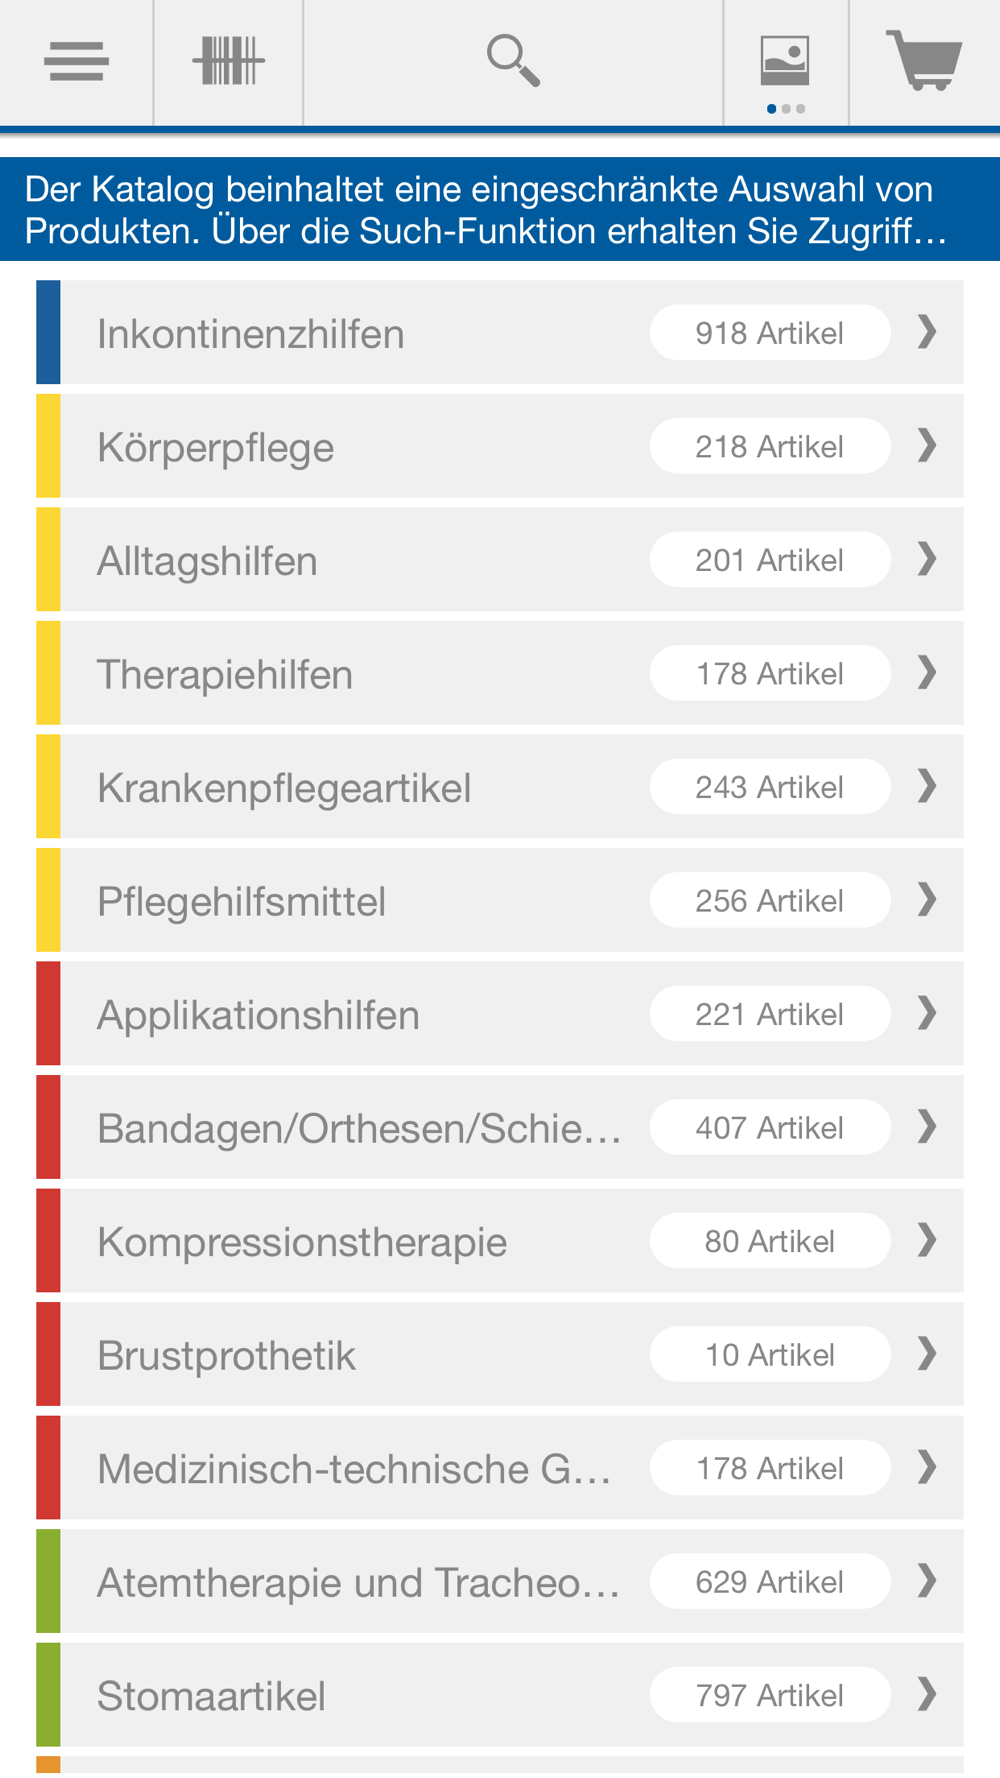Open Kompressionstherapie category
This screenshot has height=1778, width=1000.
(x=500, y=1241)
